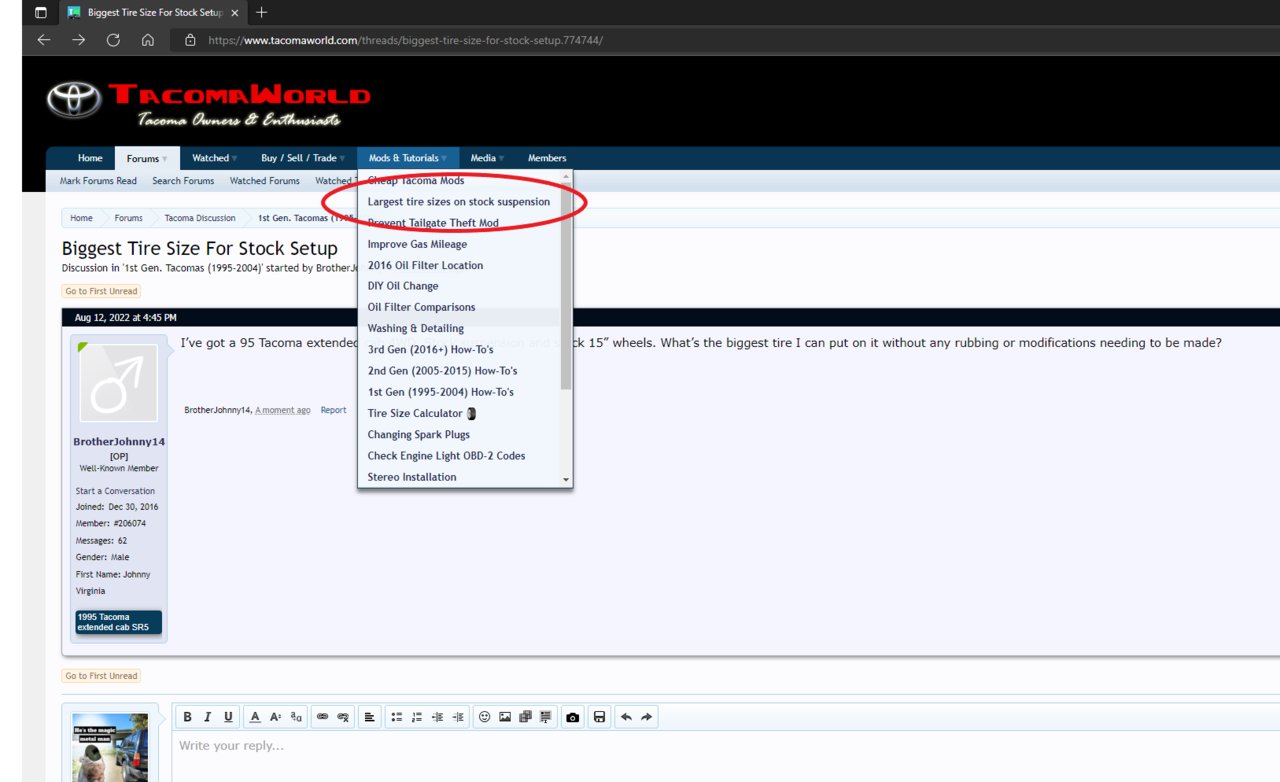Click the browser forward arrow
The height and width of the screenshot is (782, 1280).
[78, 40]
